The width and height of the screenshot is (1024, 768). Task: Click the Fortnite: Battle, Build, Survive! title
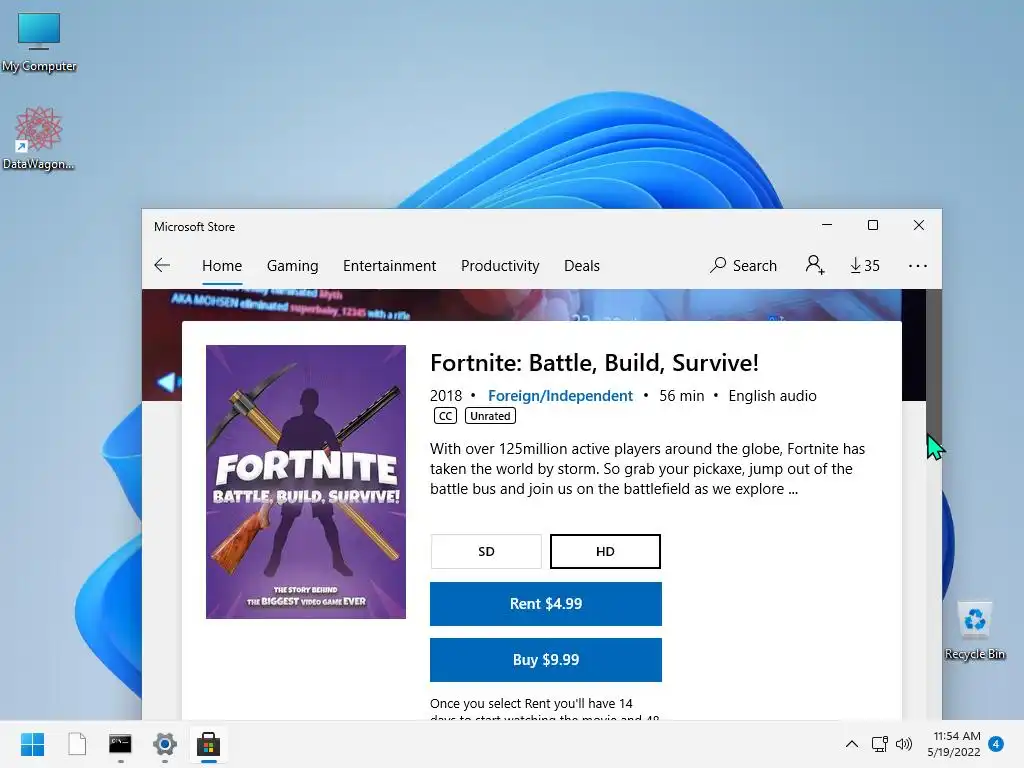point(594,362)
